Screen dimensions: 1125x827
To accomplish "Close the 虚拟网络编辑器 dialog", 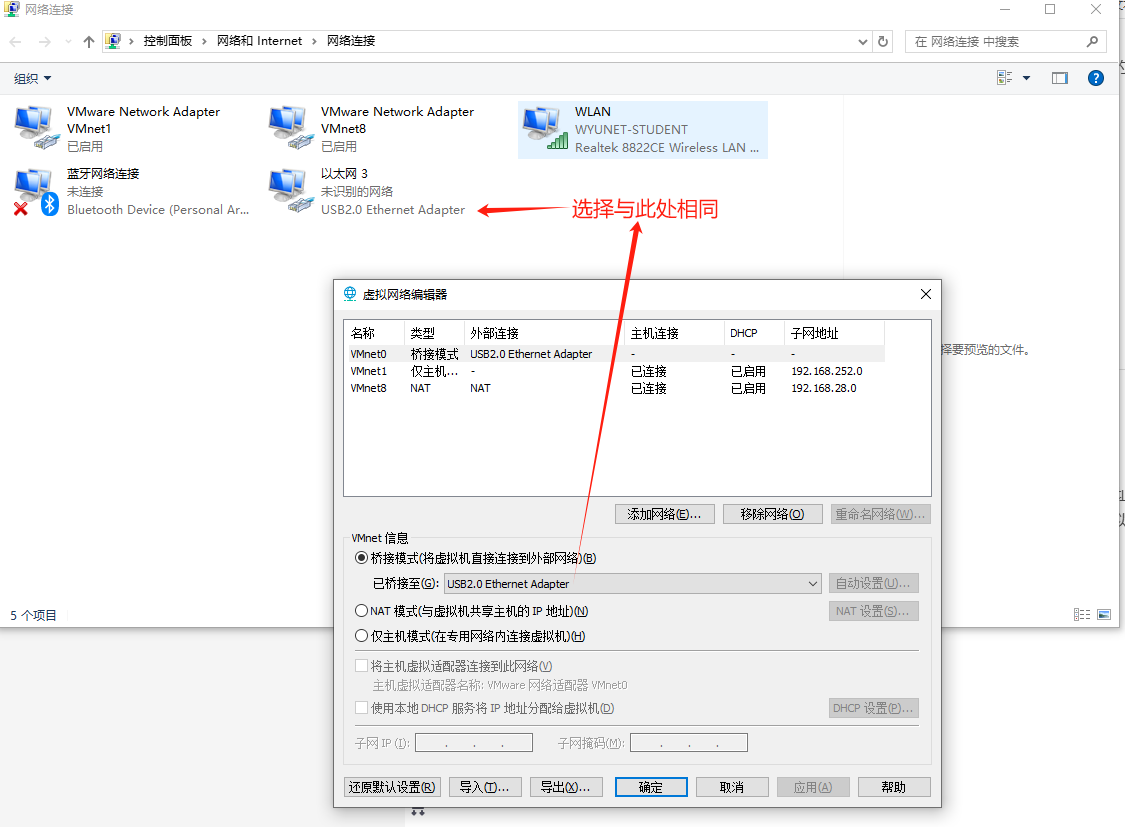I will tap(926, 294).
